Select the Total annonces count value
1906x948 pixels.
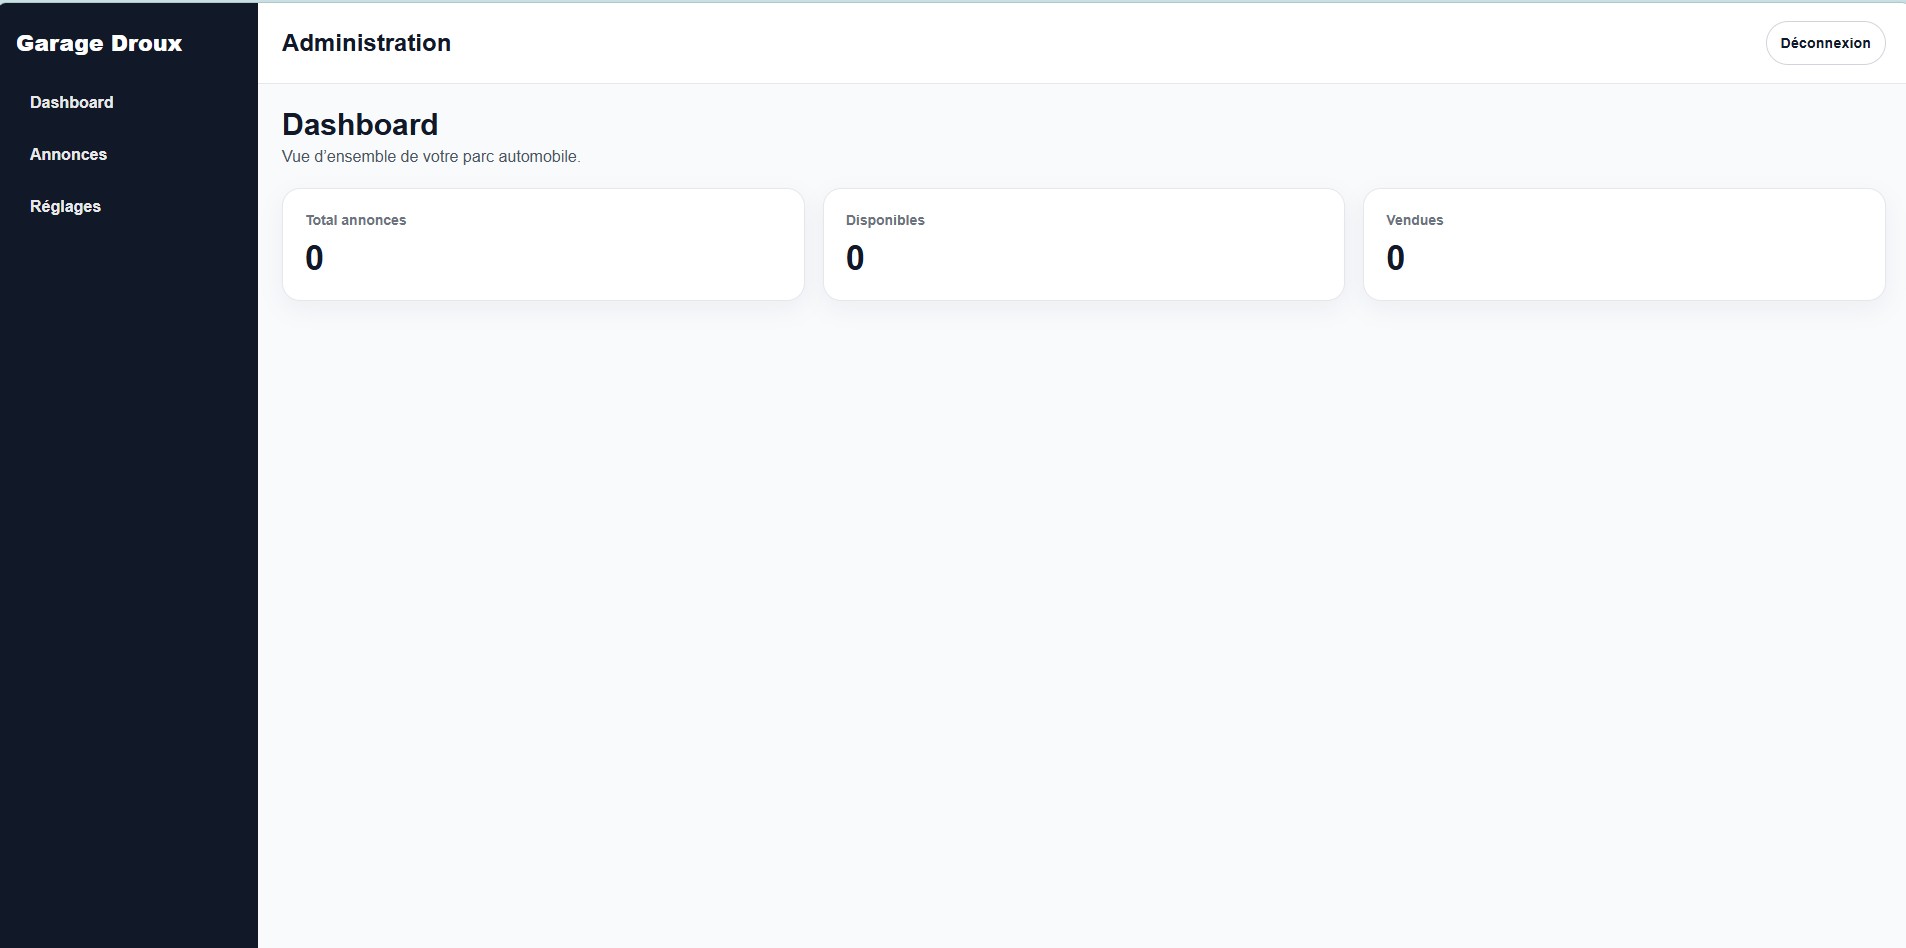(314, 258)
